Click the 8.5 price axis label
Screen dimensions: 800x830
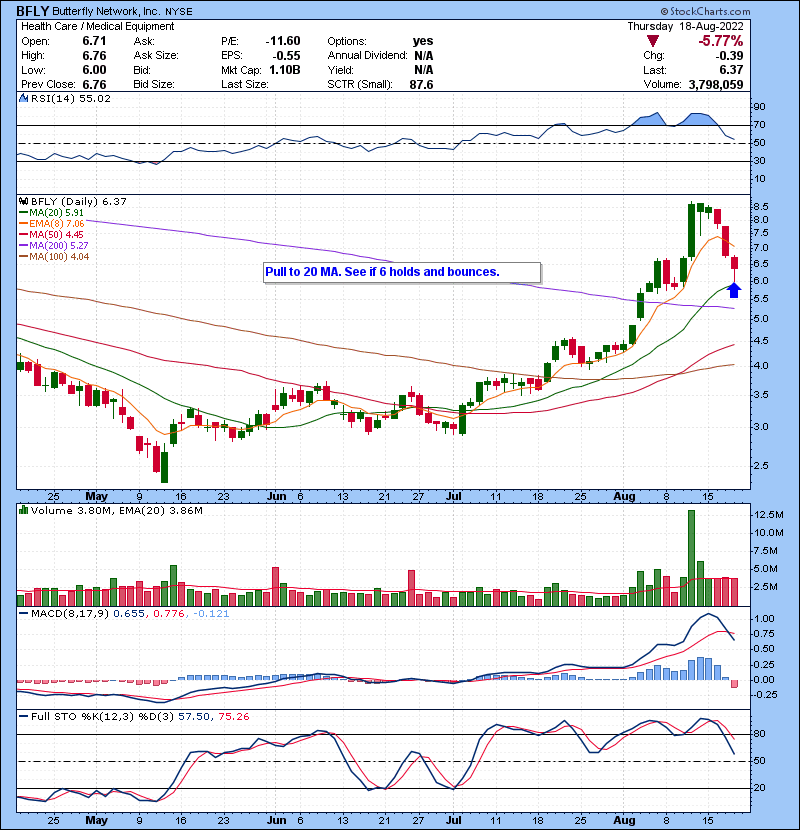pyautogui.click(x=761, y=206)
